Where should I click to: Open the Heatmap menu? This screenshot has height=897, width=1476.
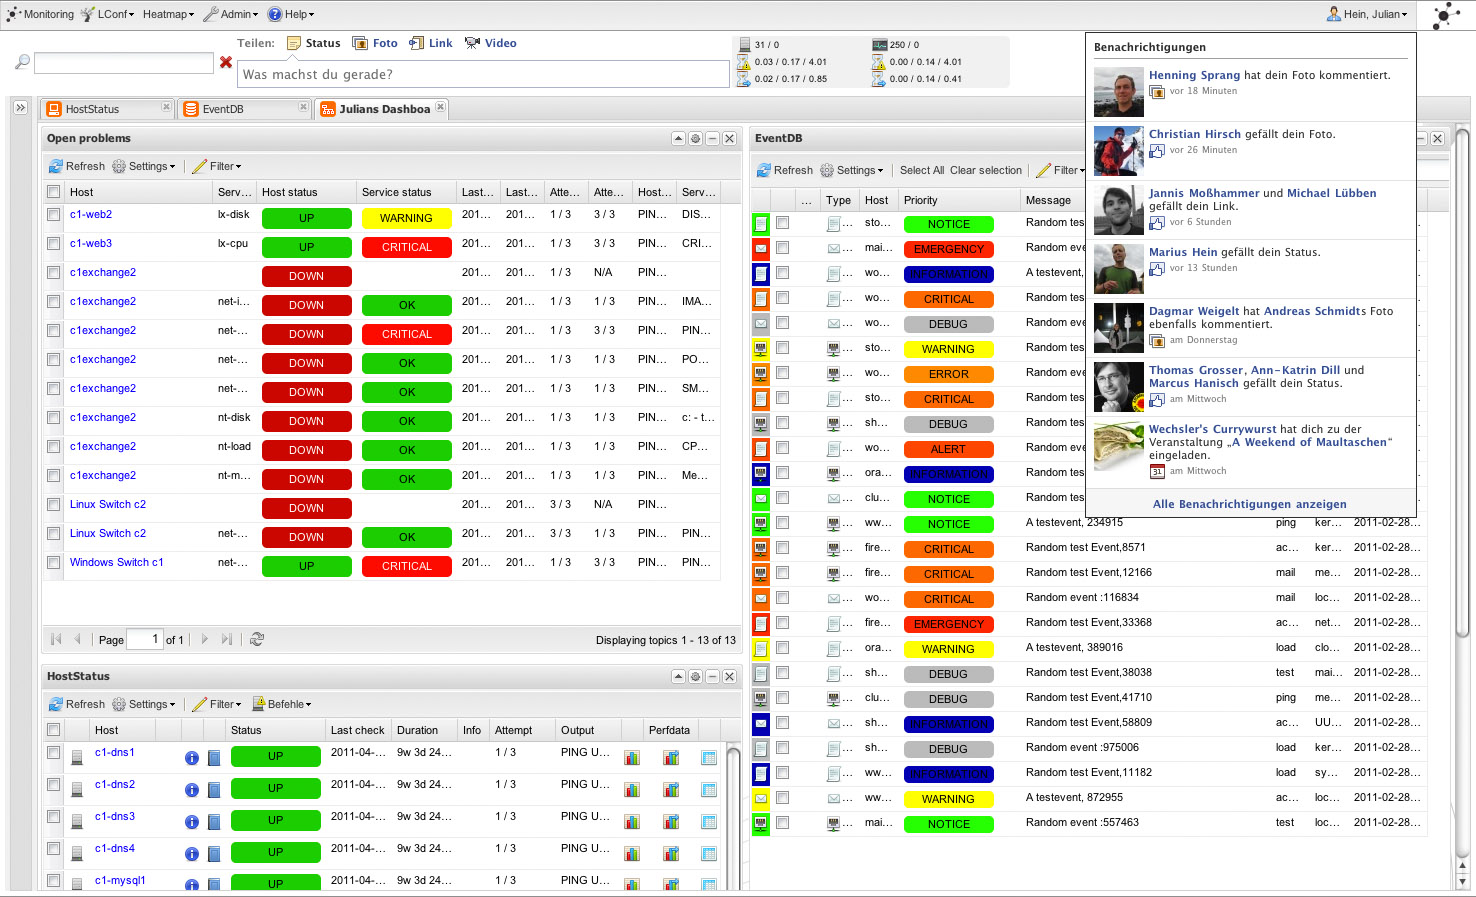click(168, 14)
